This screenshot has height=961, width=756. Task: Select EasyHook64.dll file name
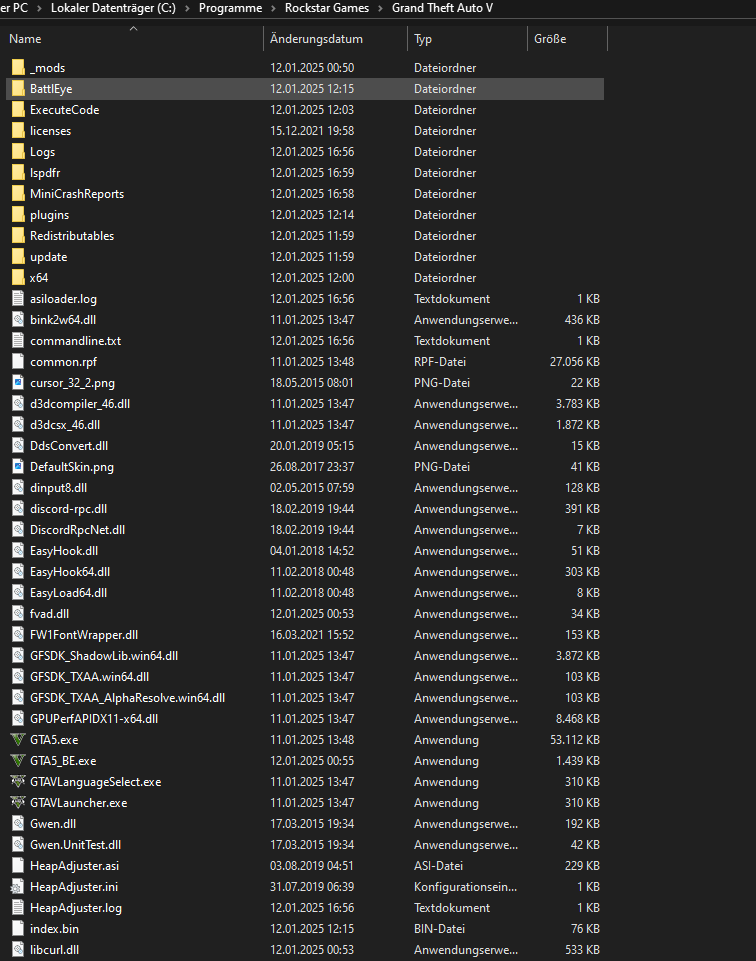point(70,572)
